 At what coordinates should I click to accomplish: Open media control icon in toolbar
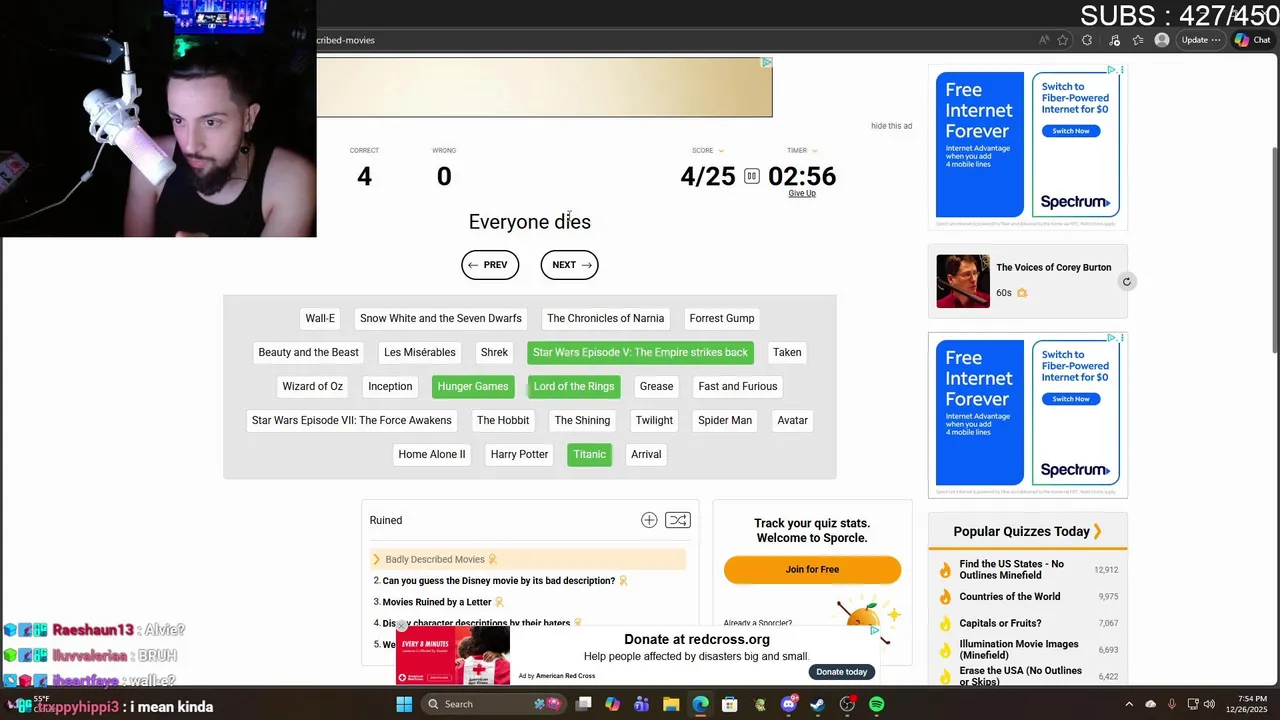[x=1114, y=40]
